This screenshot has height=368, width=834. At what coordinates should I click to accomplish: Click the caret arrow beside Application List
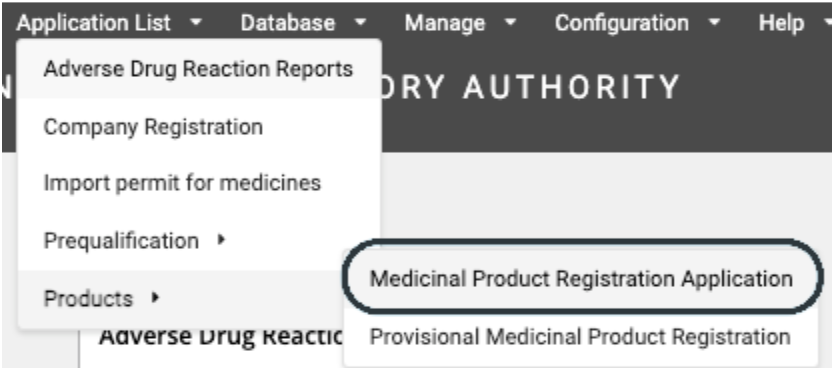196,23
